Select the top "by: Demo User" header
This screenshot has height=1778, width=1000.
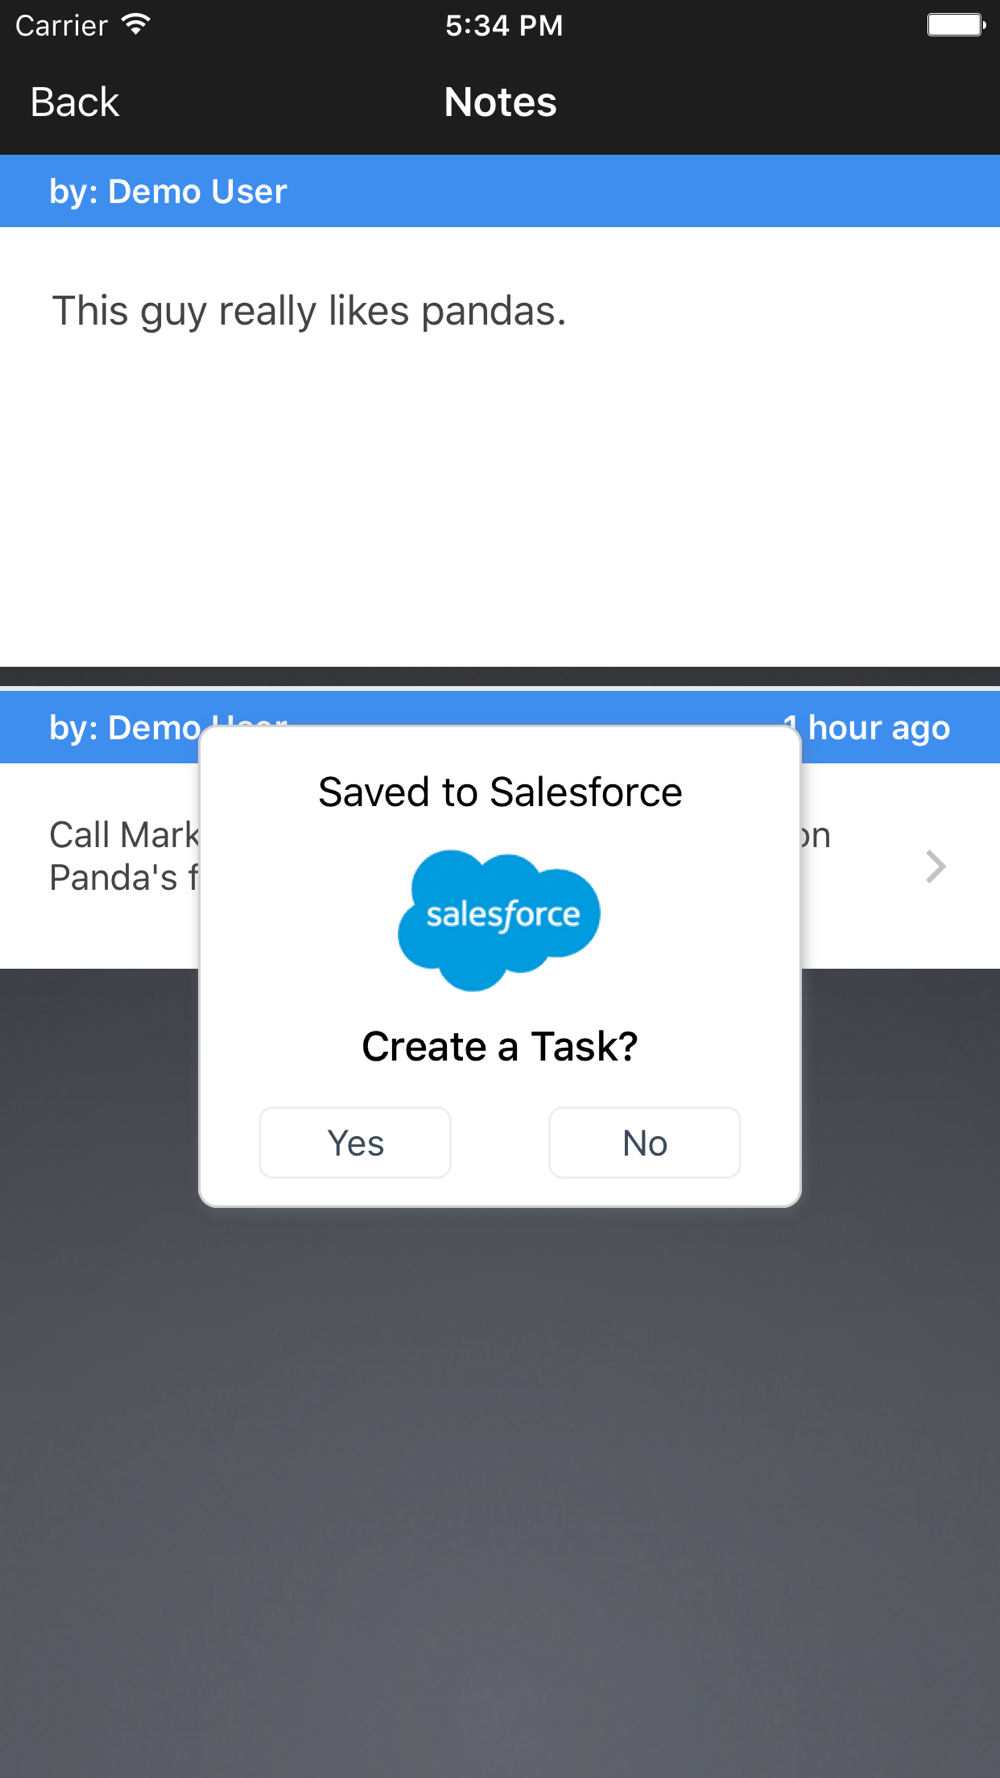(x=168, y=191)
